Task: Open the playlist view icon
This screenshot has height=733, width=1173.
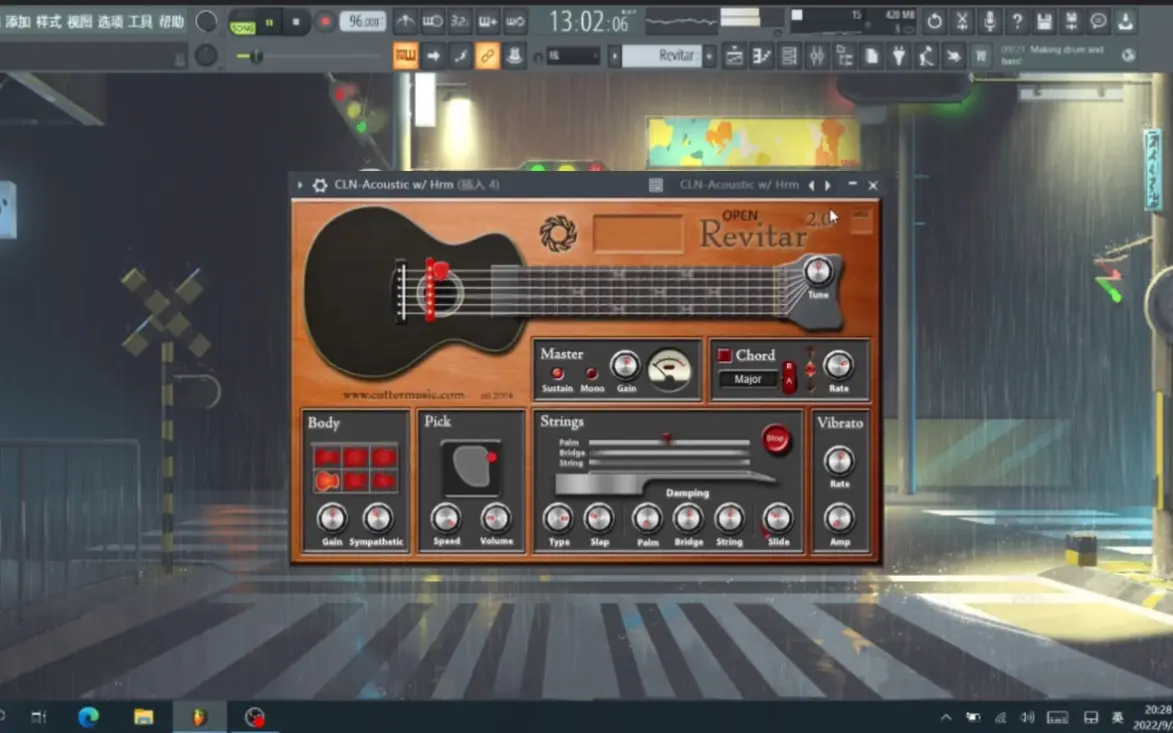Action: coord(735,55)
